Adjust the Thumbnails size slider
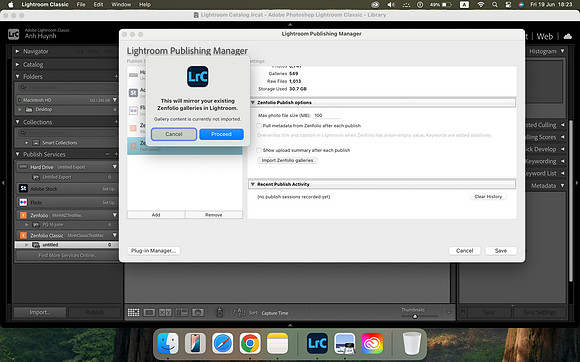This screenshot has width=580, height=362. tap(415, 316)
